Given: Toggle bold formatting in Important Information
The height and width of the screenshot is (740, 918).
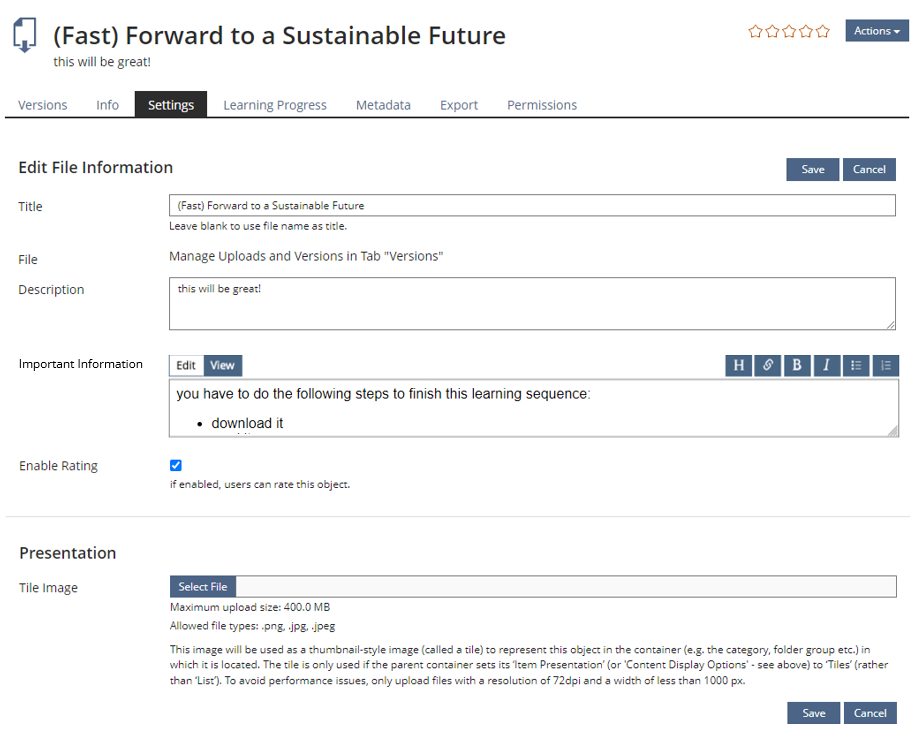Looking at the screenshot, I should [797, 365].
